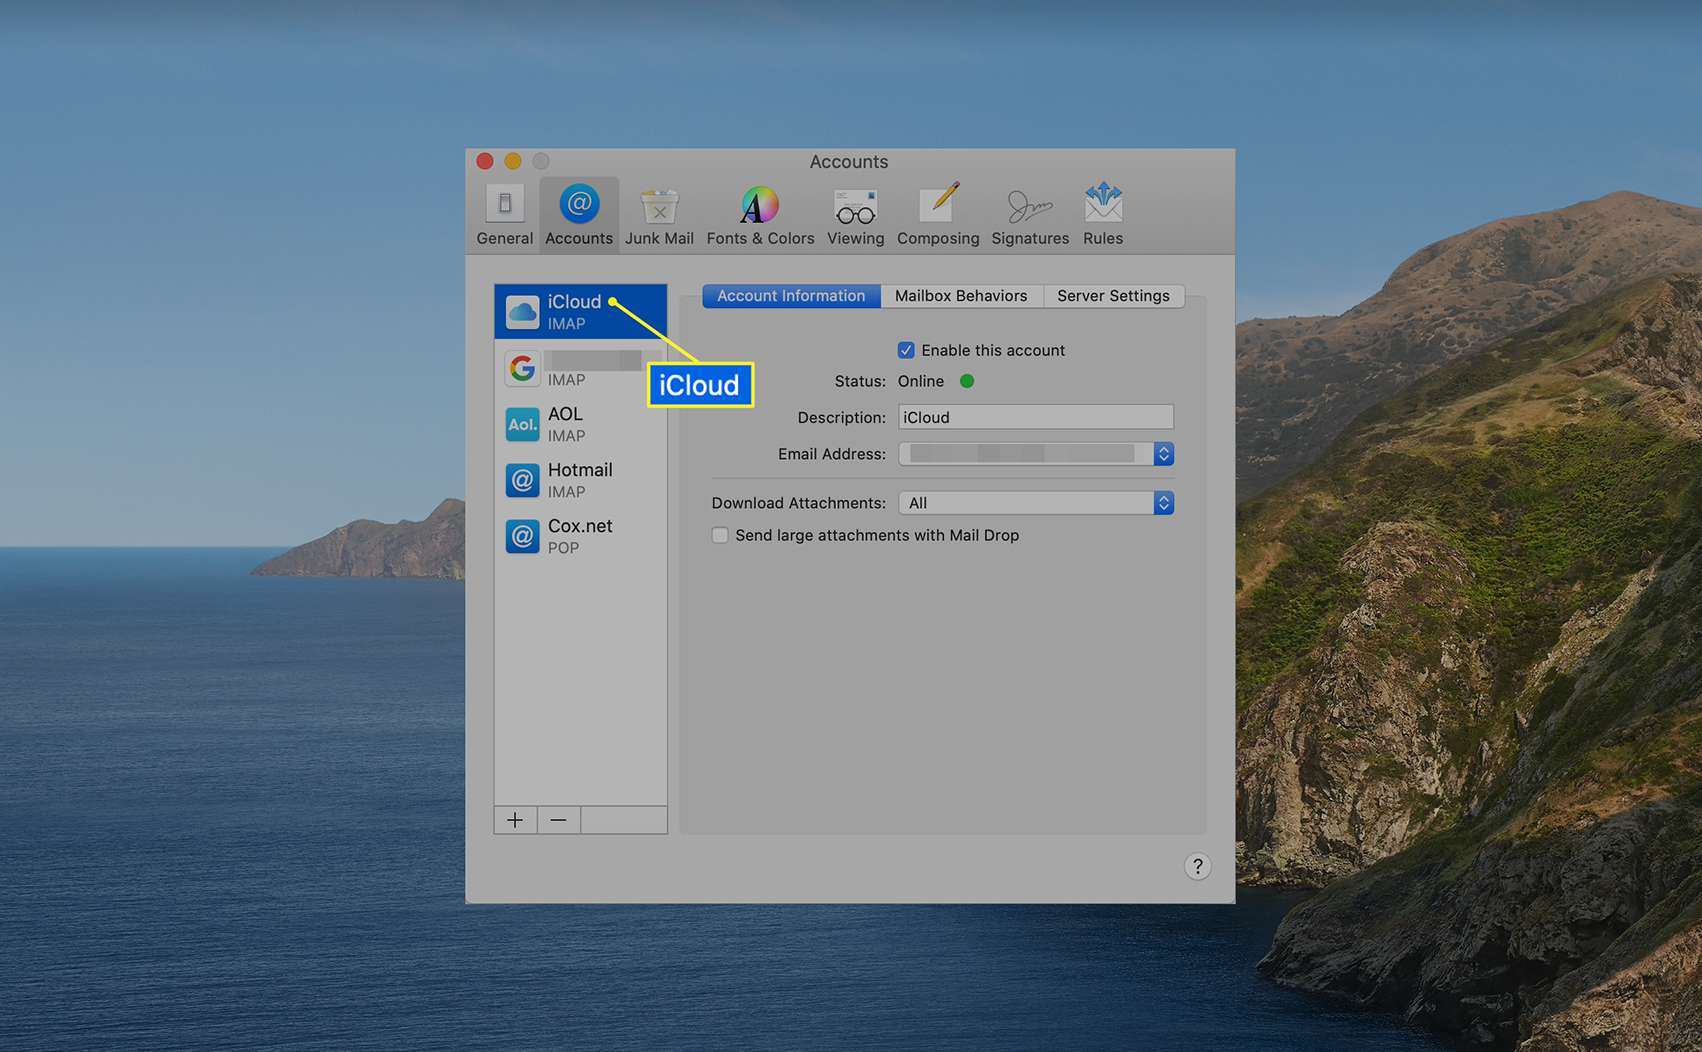Switch to the Account Information tab
This screenshot has height=1052, width=1702.
click(791, 296)
